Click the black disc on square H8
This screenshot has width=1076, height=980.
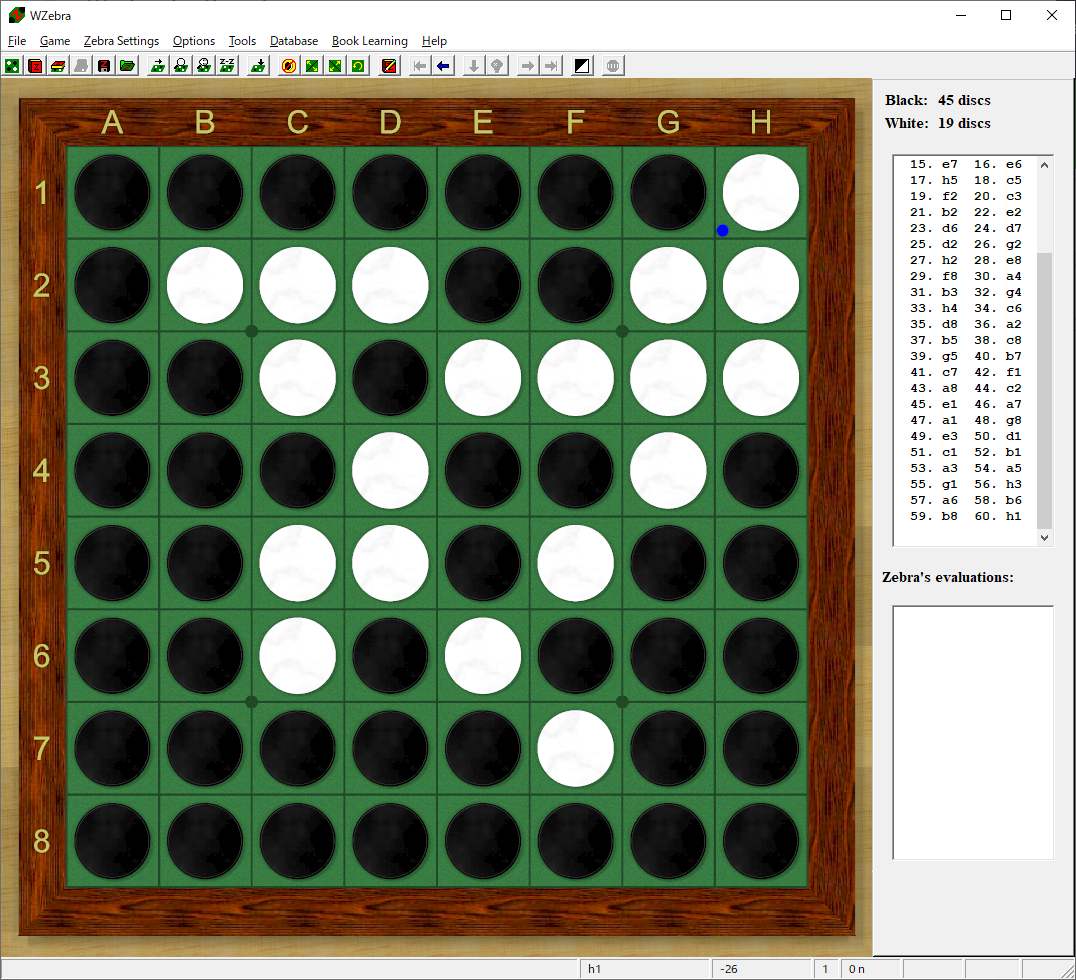(760, 841)
